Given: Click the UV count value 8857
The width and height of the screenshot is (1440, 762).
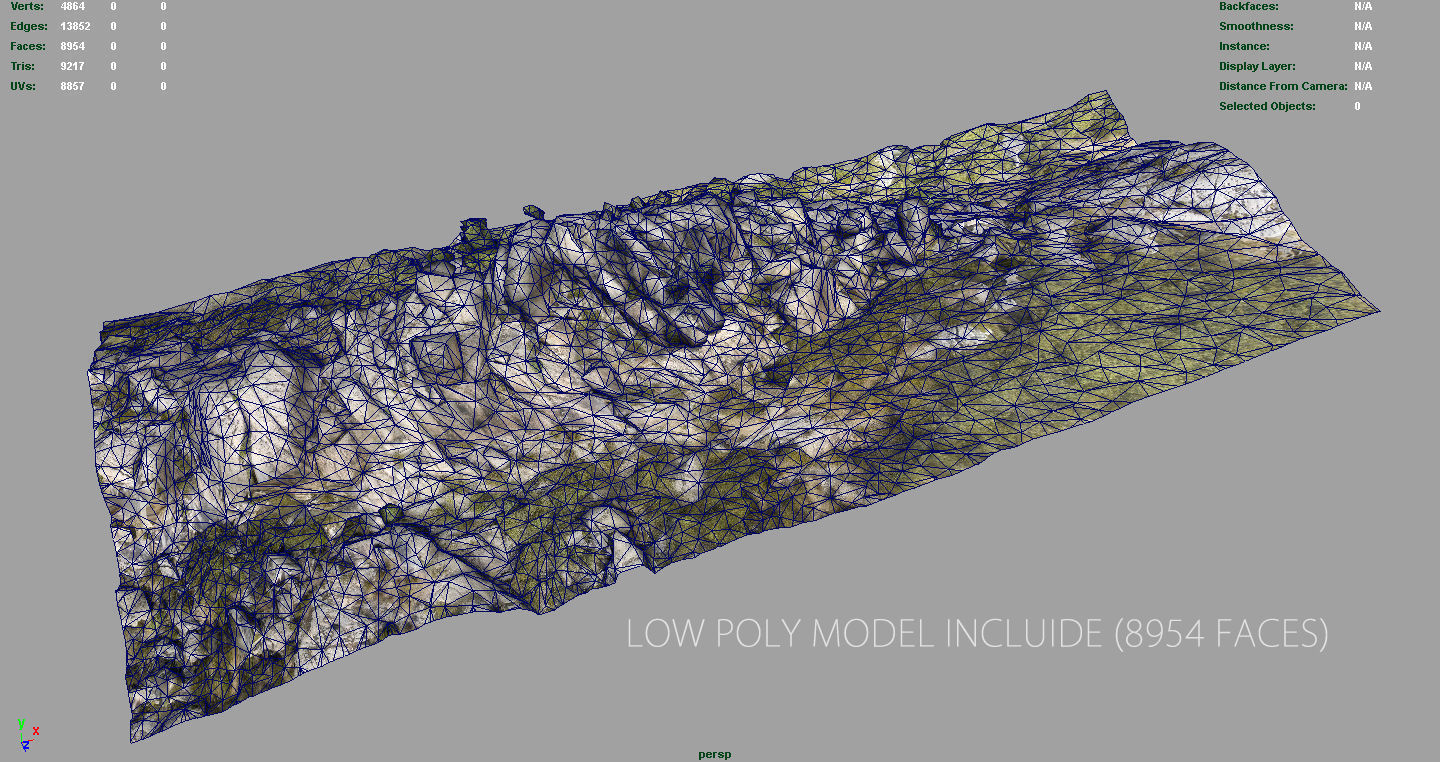Looking at the screenshot, I should [73, 86].
